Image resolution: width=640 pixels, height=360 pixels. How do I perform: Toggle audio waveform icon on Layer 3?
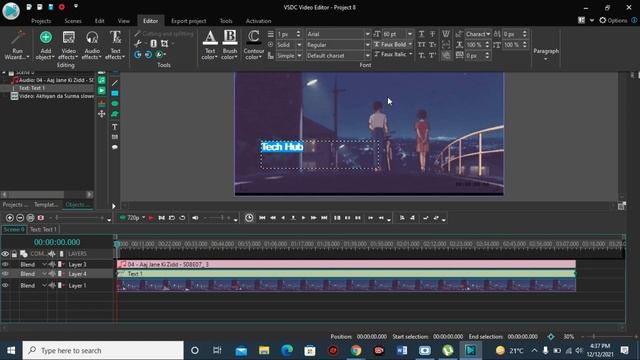(x=52, y=264)
